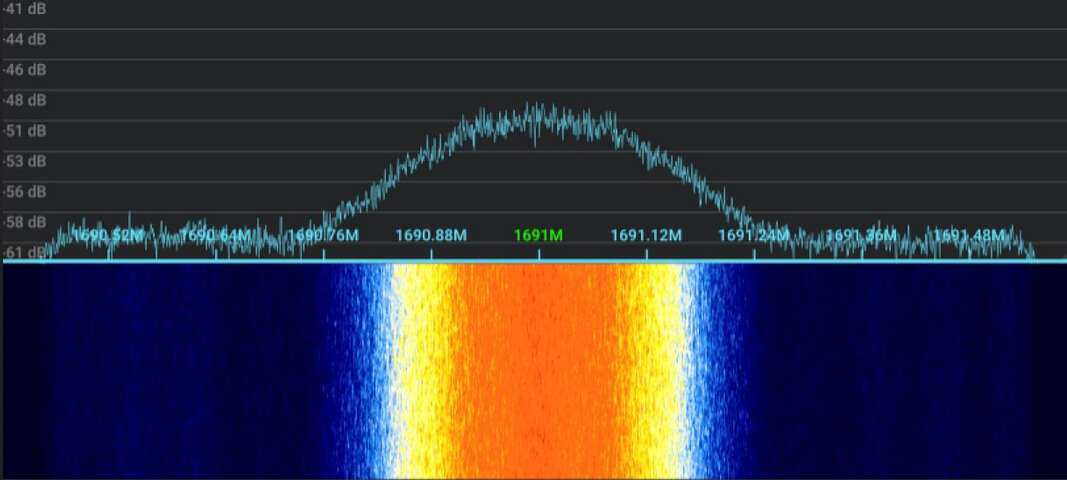The width and height of the screenshot is (1067, 480).
Task: Select the 1690.88M frequency marker
Action: [431, 236]
